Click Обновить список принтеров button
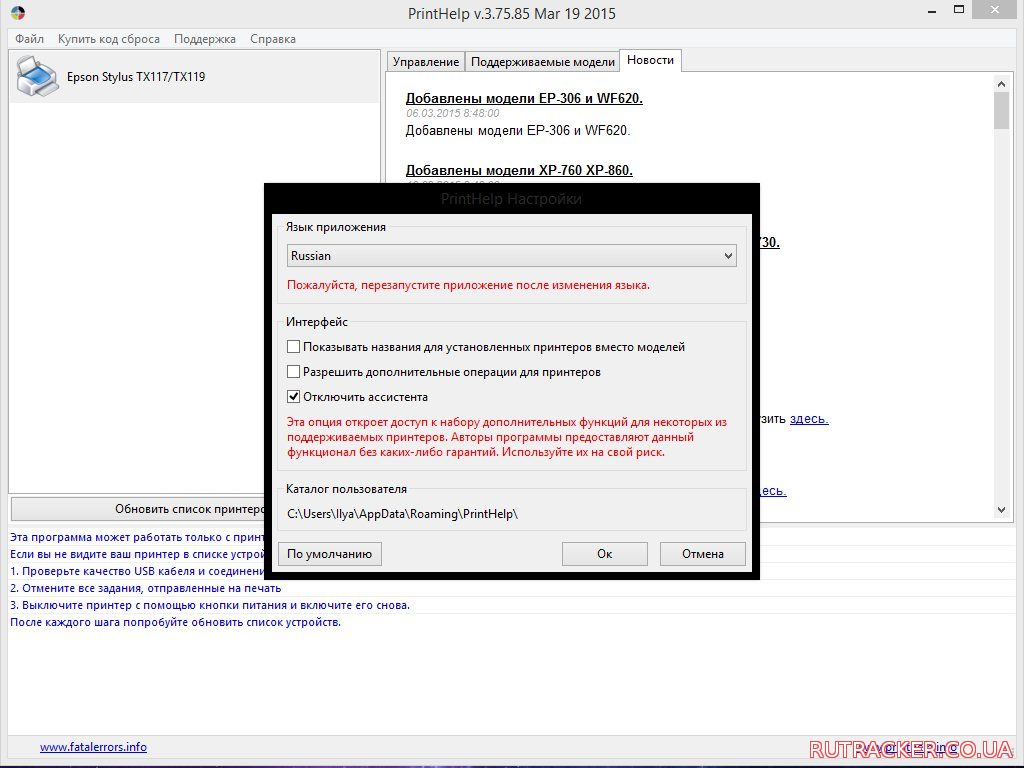This screenshot has height=768, width=1024. coord(138,509)
